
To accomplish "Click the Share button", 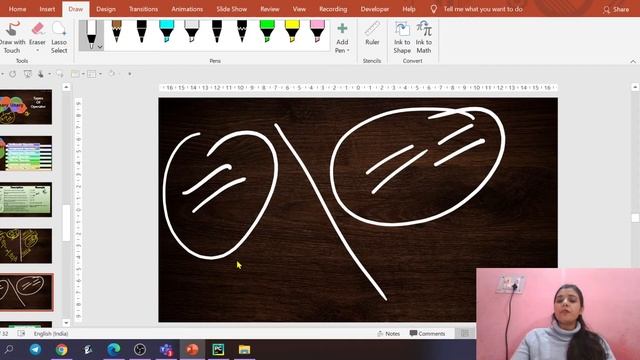I will pyautogui.click(x=616, y=9).
